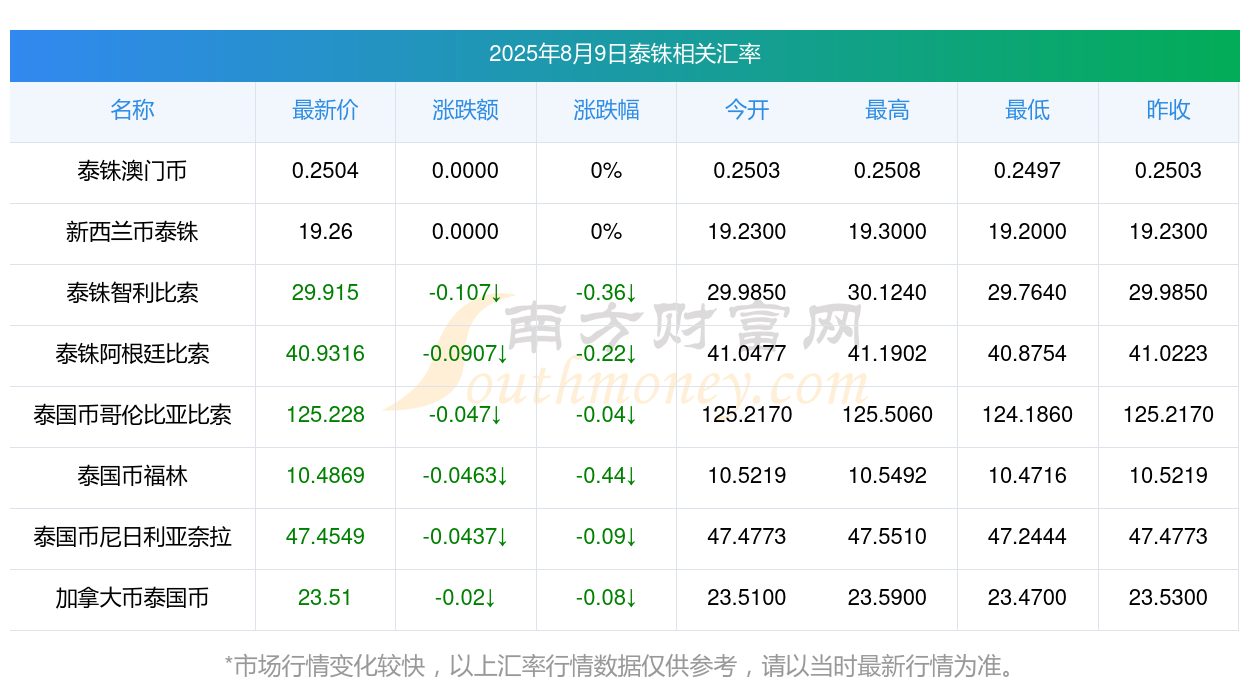Image resolution: width=1250 pixels, height=698 pixels.
Task: Click change percent -0.08↓
Action: click(x=606, y=598)
